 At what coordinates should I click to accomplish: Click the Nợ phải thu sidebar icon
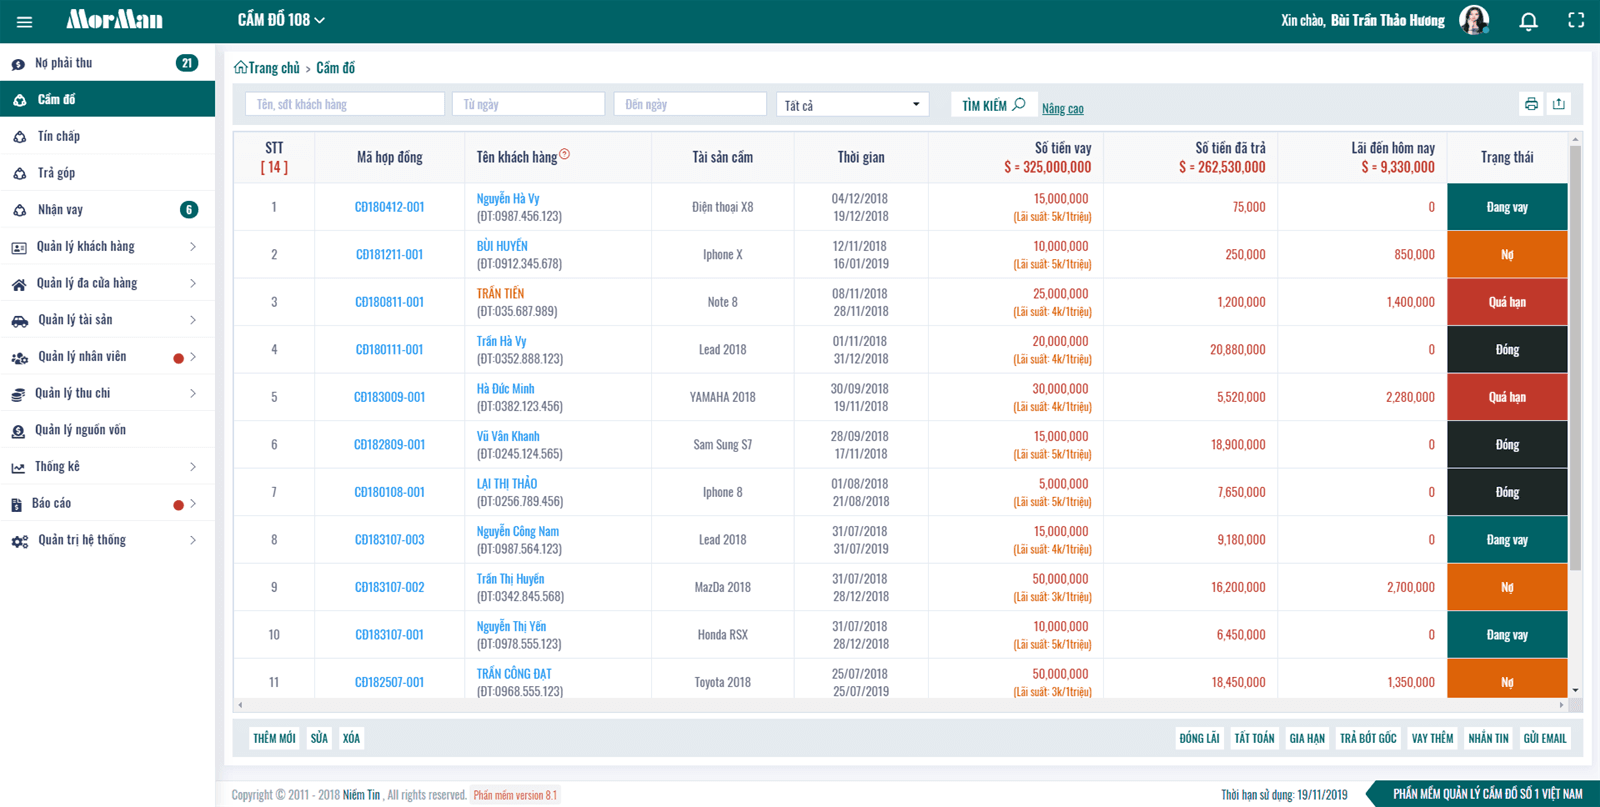[x=18, y=64]
